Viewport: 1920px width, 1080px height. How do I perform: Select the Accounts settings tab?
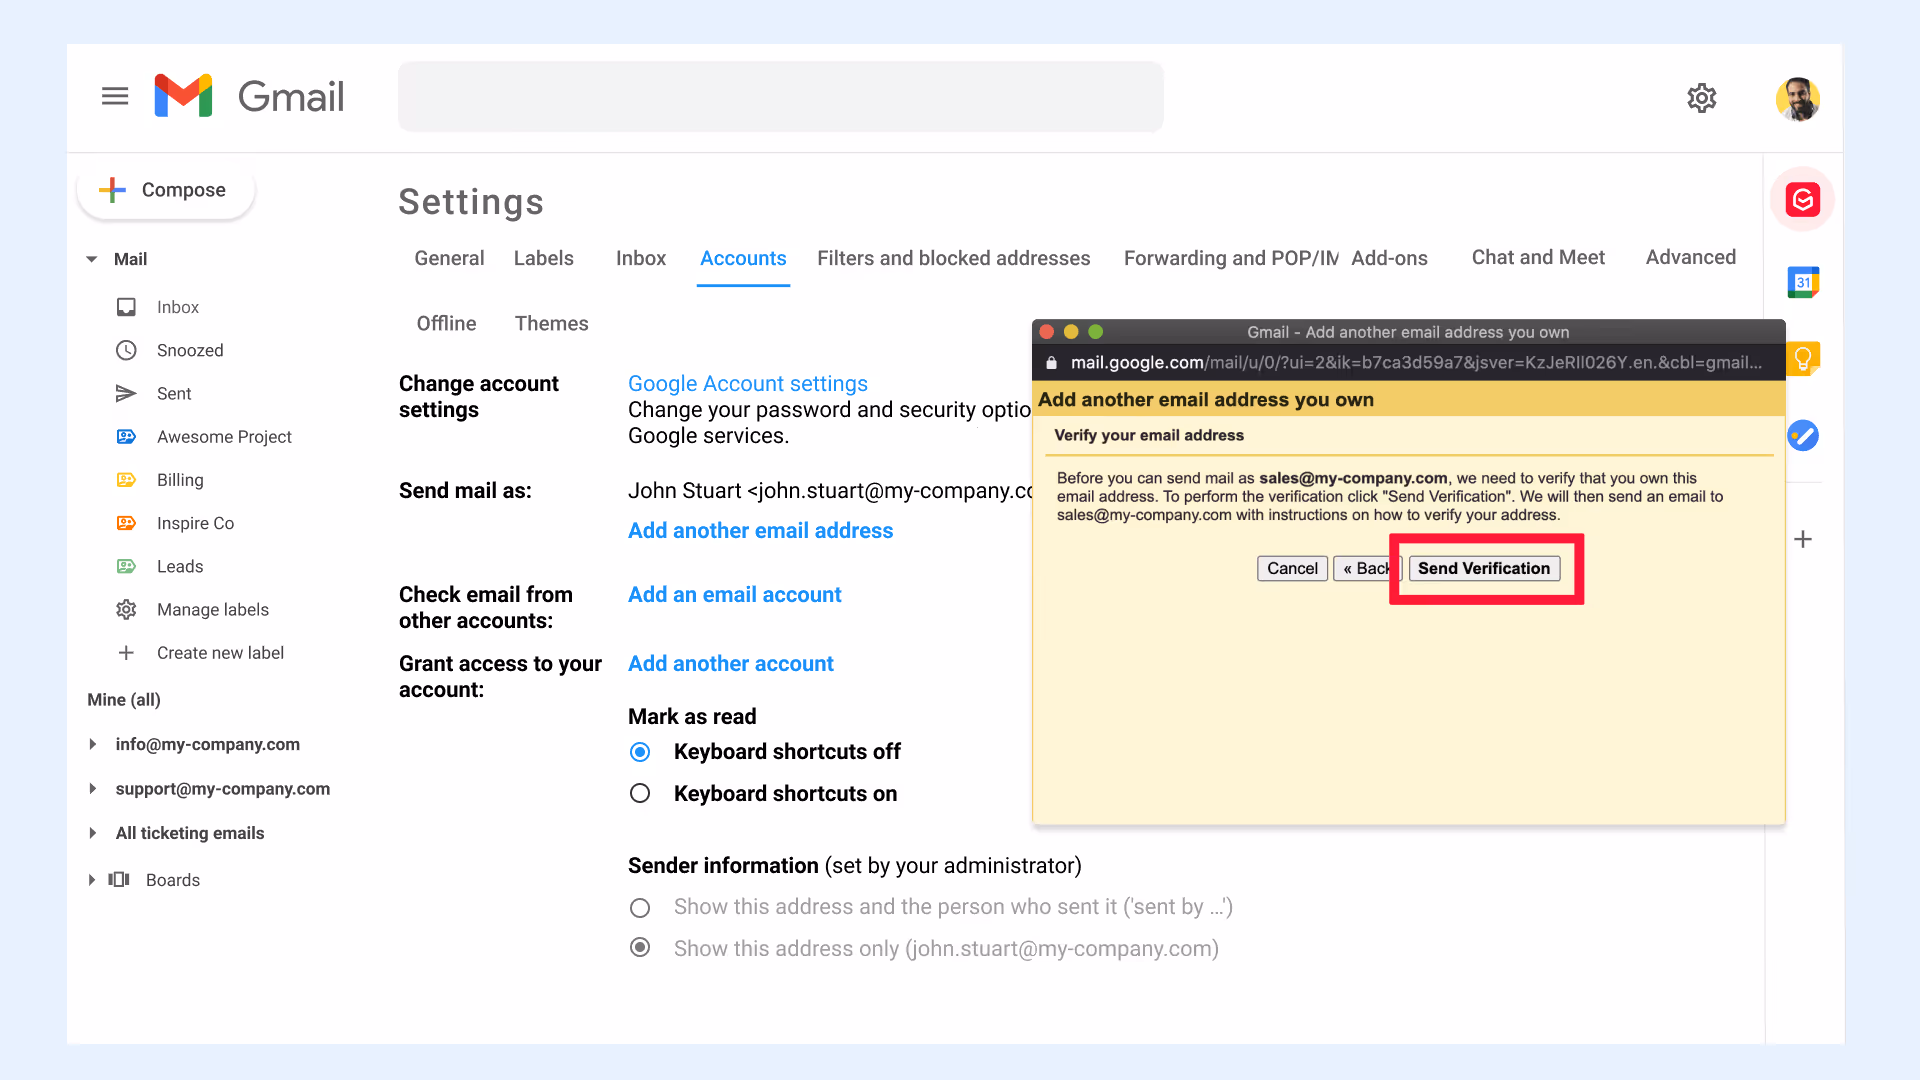[x=743, y=258]
